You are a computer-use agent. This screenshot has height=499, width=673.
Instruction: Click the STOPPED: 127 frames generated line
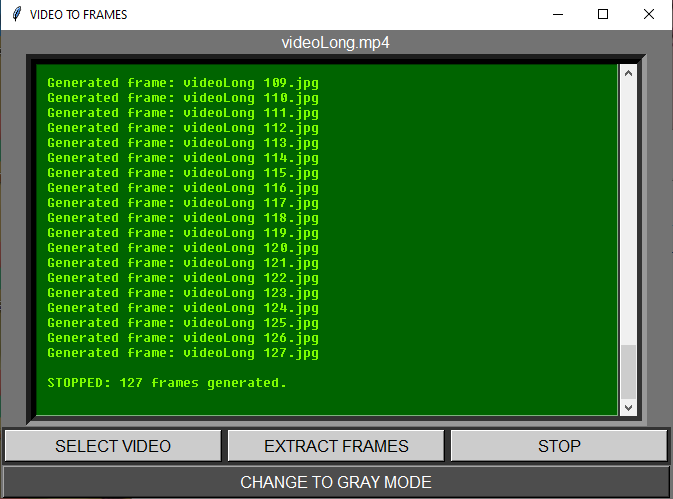point(167,383)
